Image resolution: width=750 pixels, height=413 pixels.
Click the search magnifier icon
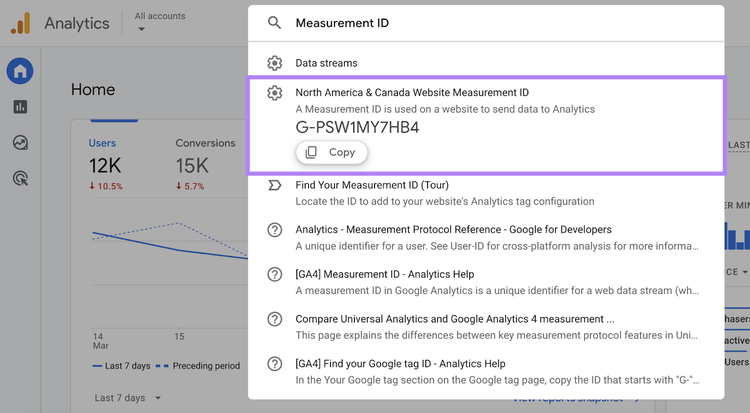tap(274, 22)
